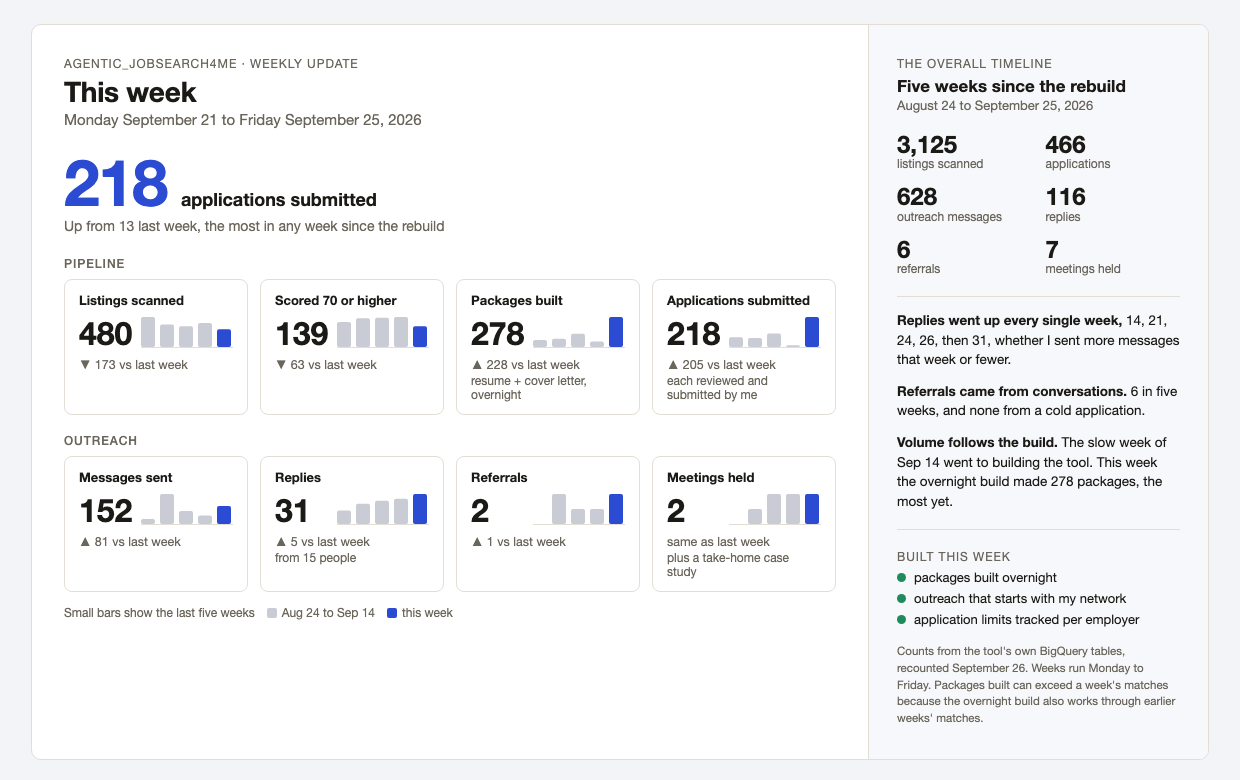Click the Messages sent mini bar chart

(x=186, y=509)
